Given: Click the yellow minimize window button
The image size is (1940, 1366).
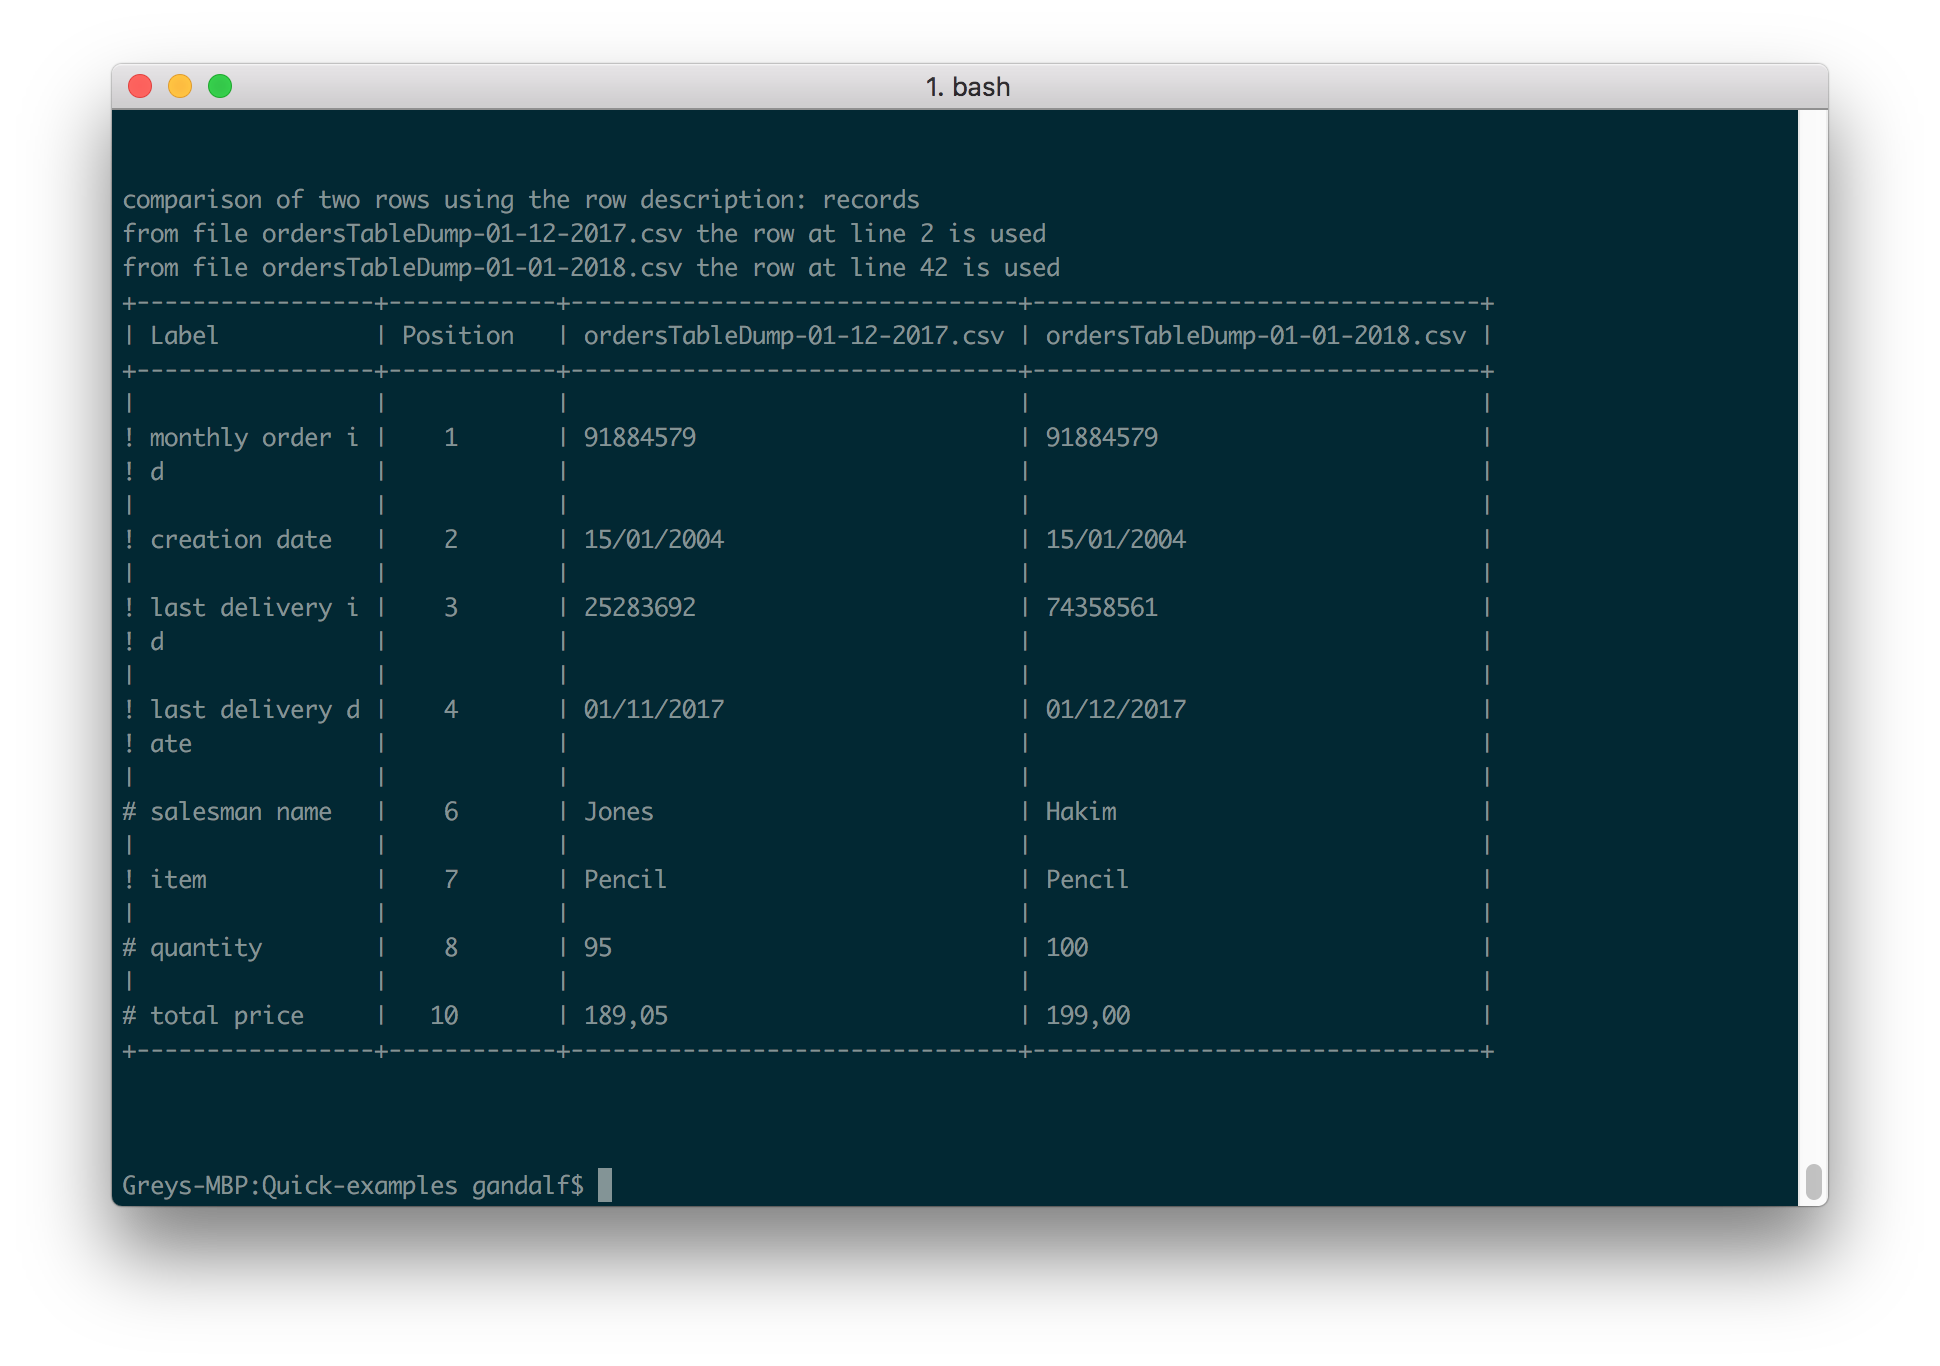Looking at the screenshot, I should click(180, 87).
